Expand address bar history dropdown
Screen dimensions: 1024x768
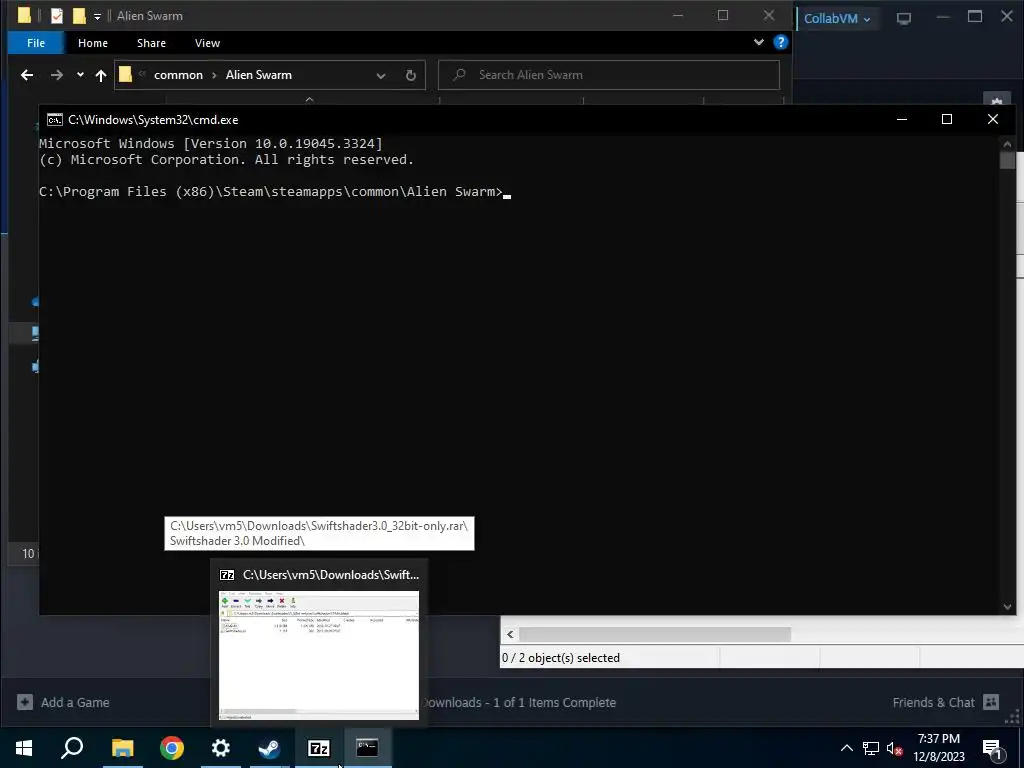[x=381, y=75]
